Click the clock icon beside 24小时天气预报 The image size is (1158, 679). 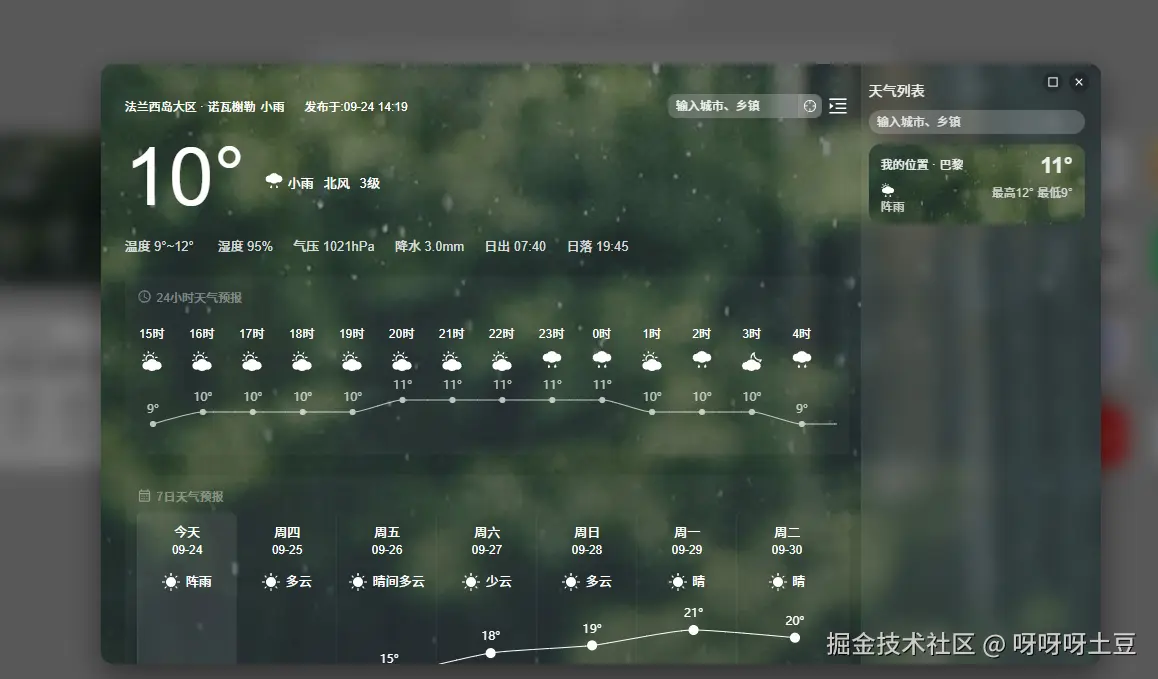tap(144, 297)
